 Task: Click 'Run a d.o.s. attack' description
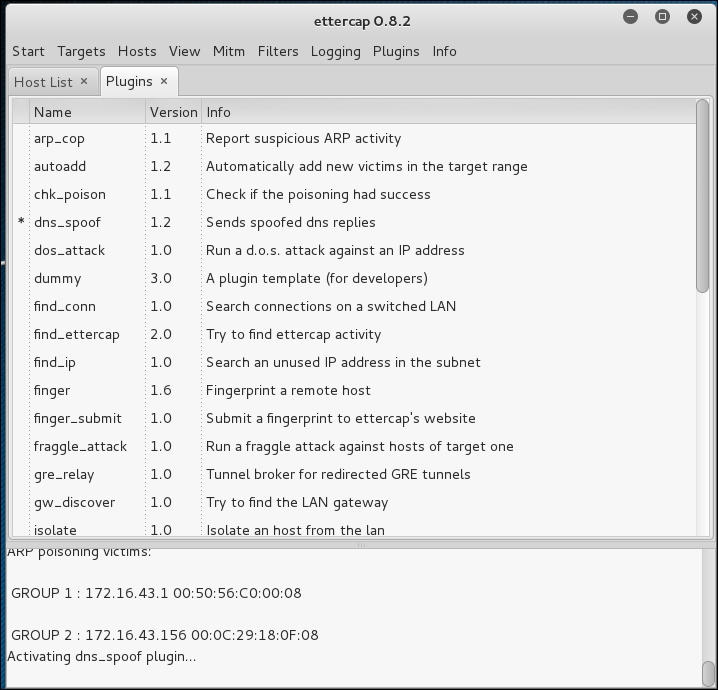click(x=335, y=250)
